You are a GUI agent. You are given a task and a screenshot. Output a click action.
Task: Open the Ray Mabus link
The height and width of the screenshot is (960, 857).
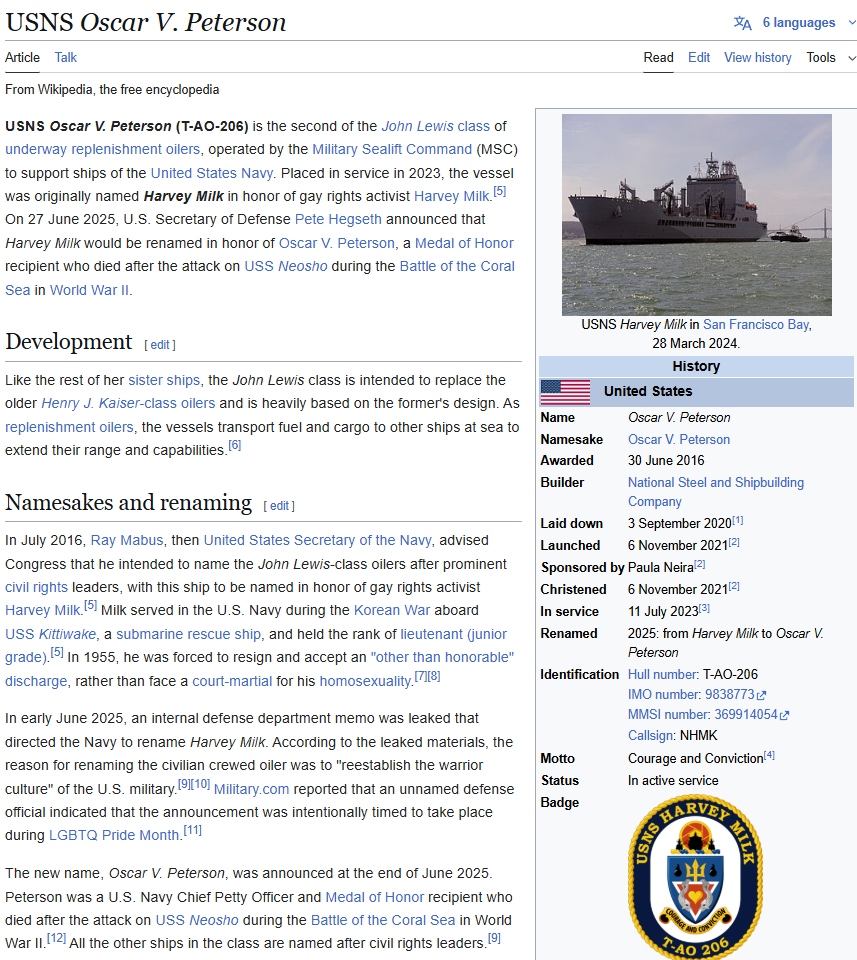tap(127, 541)
